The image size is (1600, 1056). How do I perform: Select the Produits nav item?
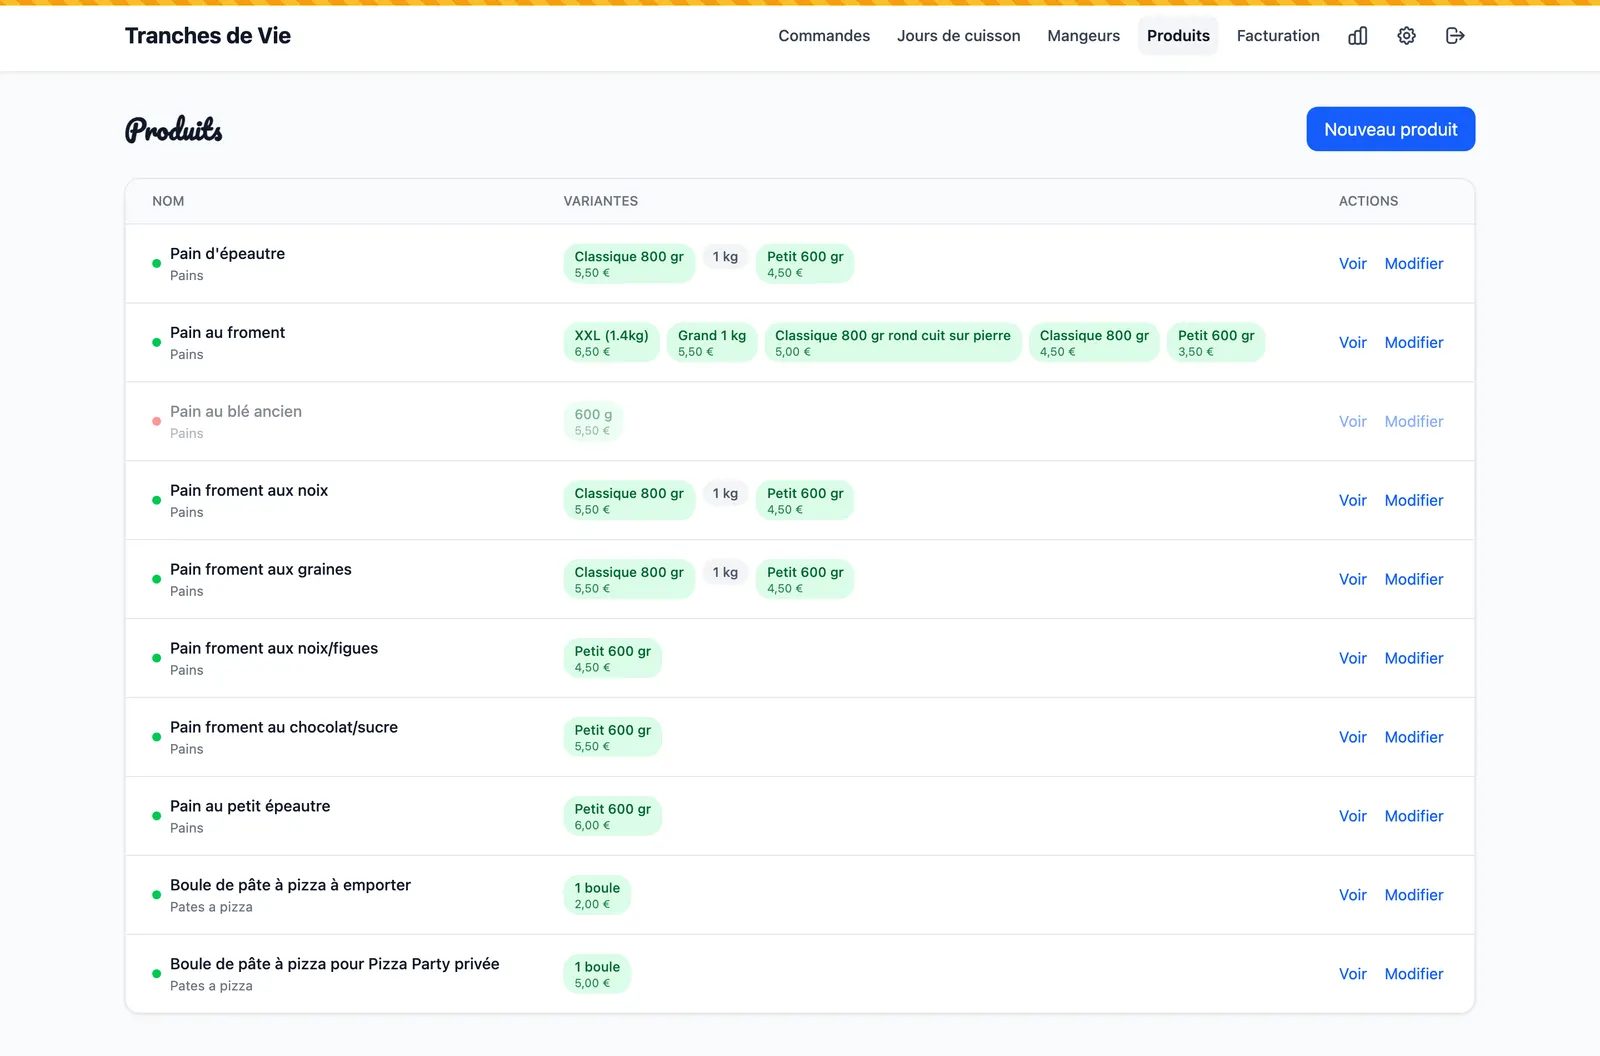click(1178, 36)
